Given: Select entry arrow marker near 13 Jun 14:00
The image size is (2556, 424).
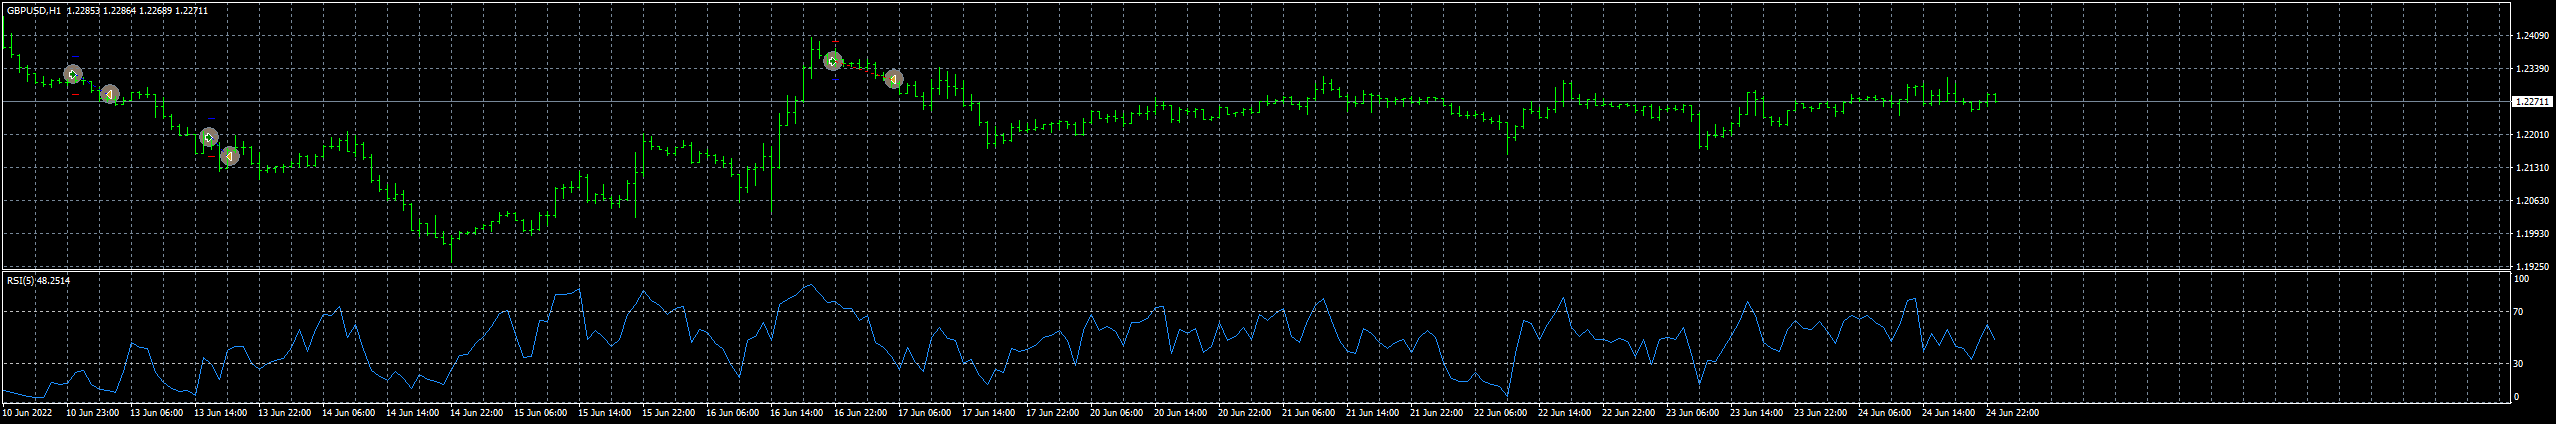Looking at the screenshot, I should coord(208,137).
